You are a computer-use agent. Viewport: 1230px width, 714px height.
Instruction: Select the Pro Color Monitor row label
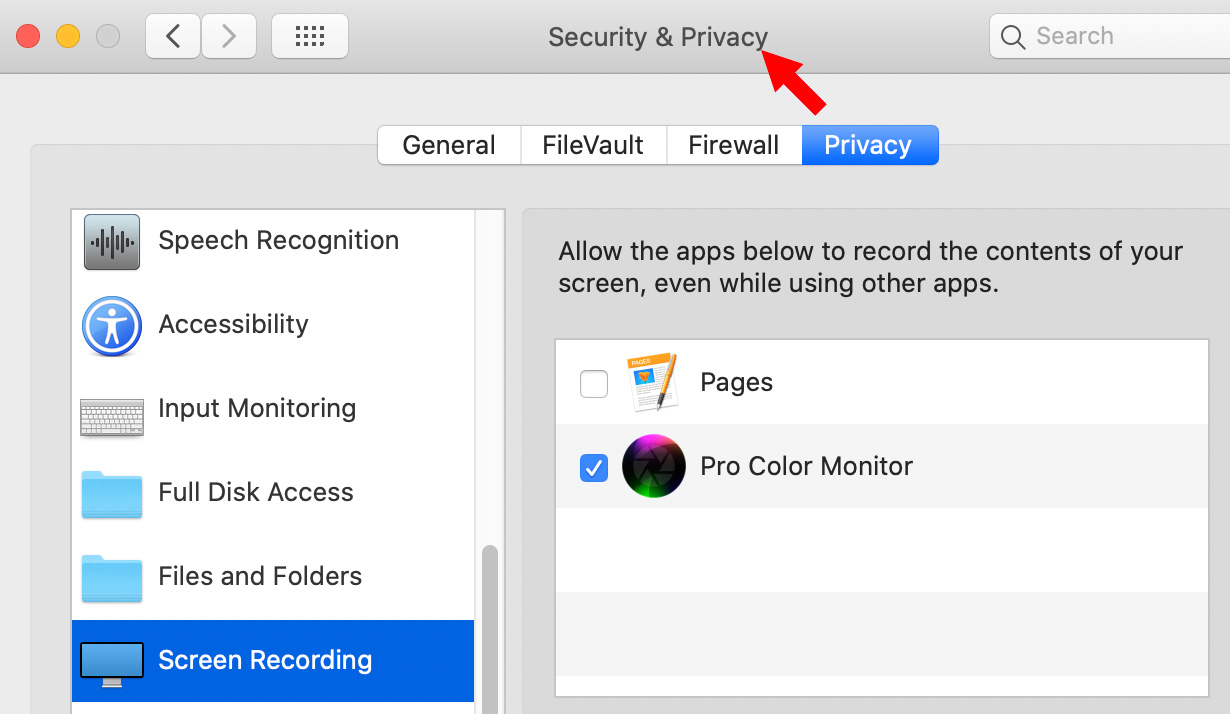coord(807,466)
